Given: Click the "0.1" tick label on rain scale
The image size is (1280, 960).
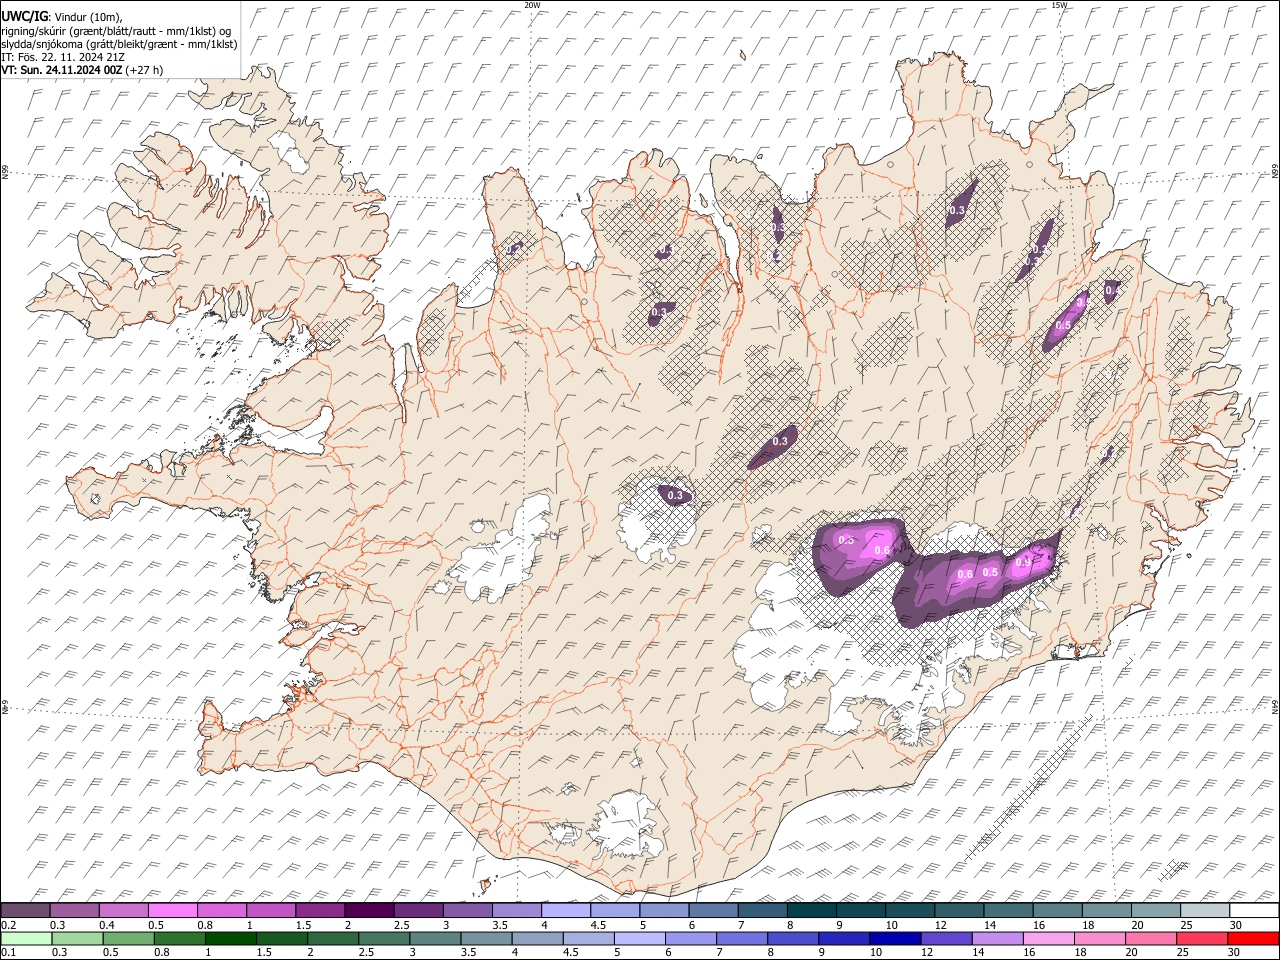Looking at the screenshot, I should pyautogui.click(x=9, y=952).
